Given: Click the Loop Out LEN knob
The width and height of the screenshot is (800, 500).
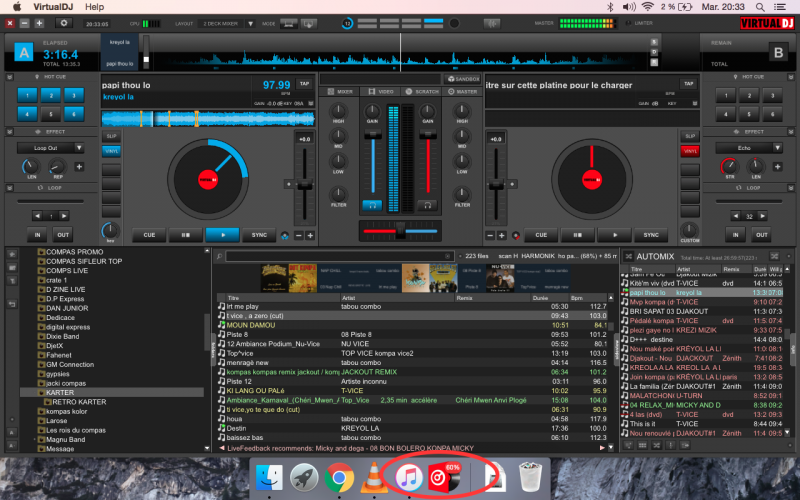Looking at the screenshot, I should (31, 166).
